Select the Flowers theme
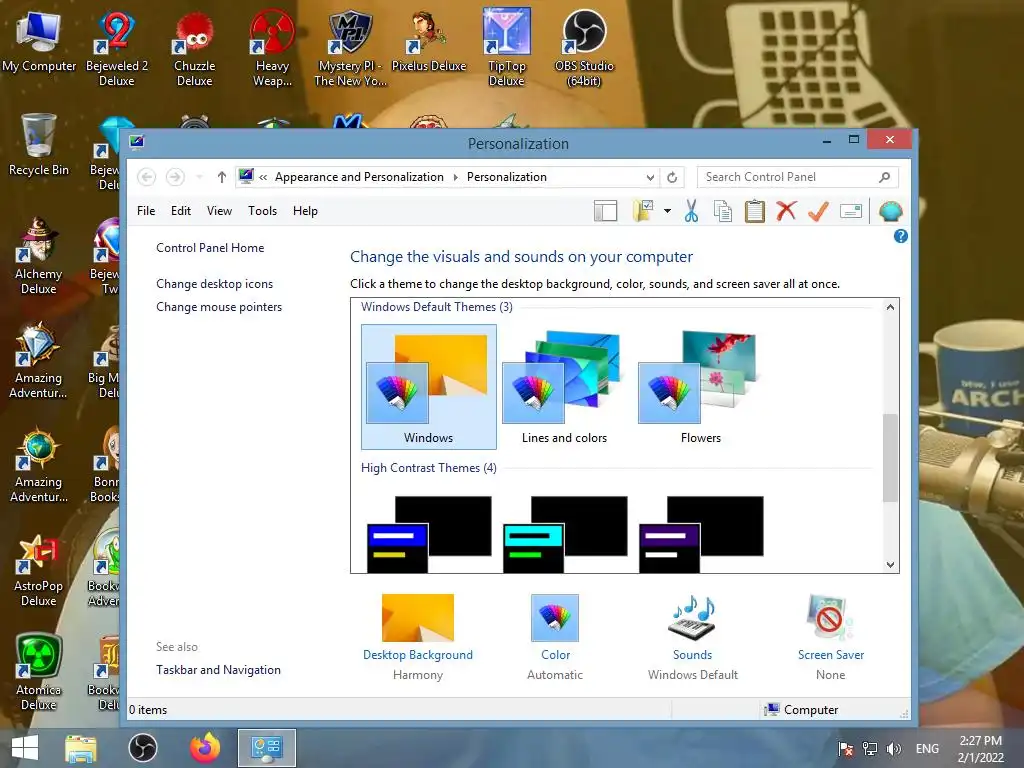Screen dimensions: 1024x768 (700, 387)
